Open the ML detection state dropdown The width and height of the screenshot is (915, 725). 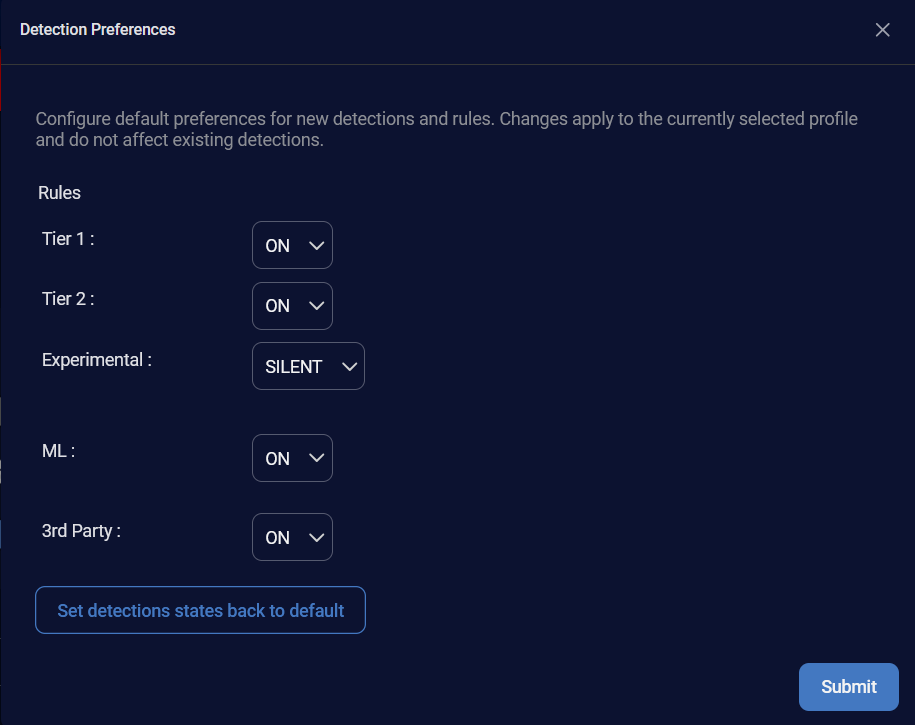pos(292,458)
